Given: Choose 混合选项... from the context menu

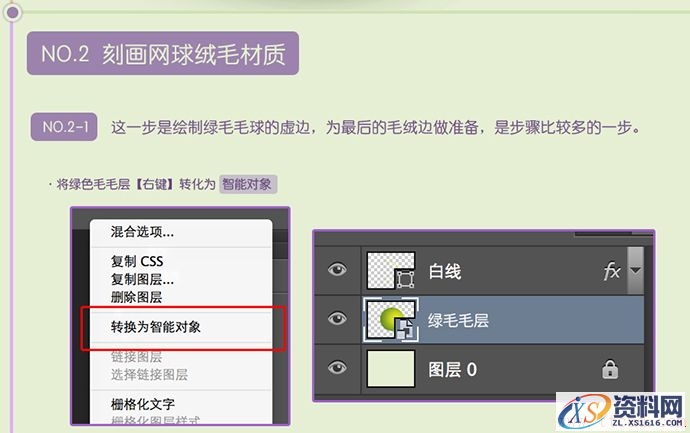Looking at the screenshot, I should click(142, 231).
